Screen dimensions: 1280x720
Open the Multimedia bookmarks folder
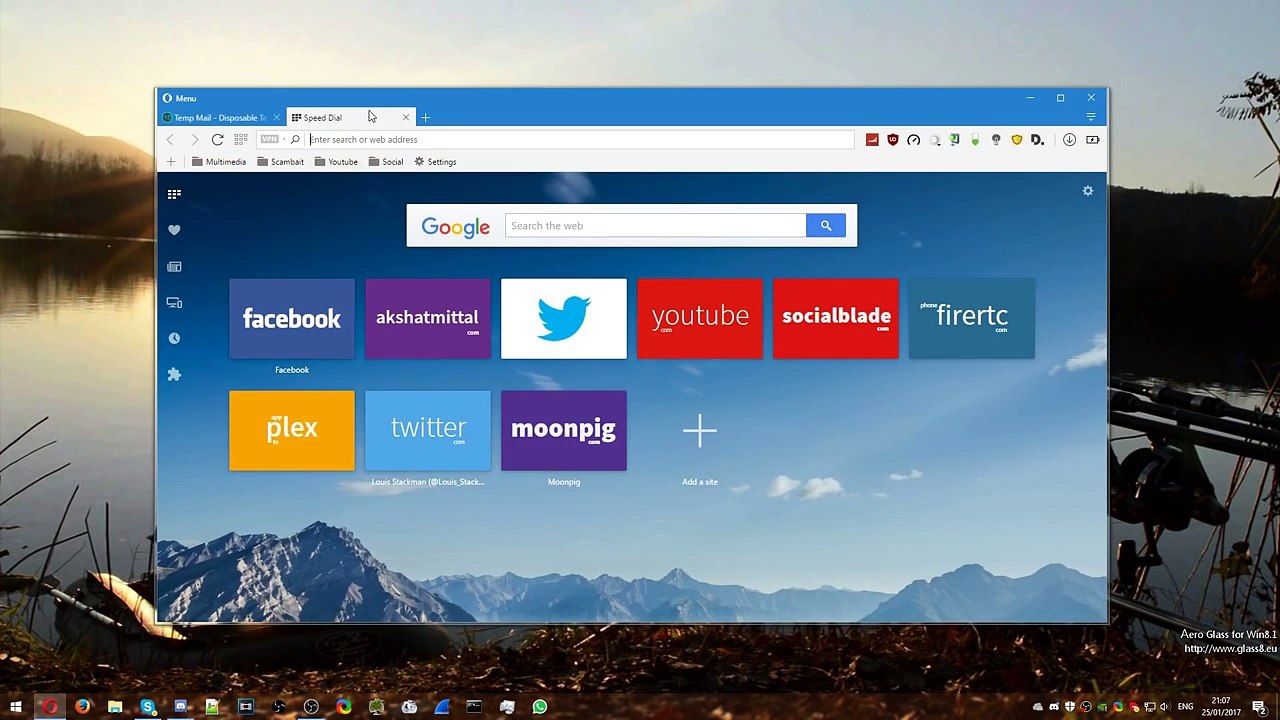click(x=219, y=162)
